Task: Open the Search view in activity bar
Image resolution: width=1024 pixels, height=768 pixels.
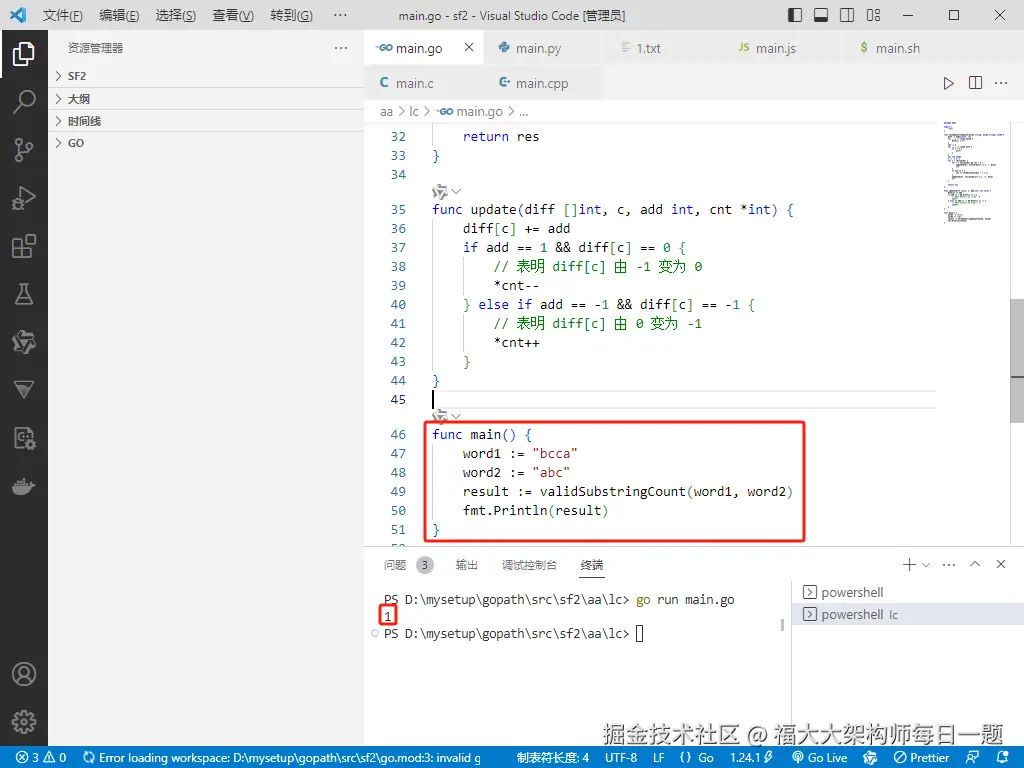Action: click(24, 101)
